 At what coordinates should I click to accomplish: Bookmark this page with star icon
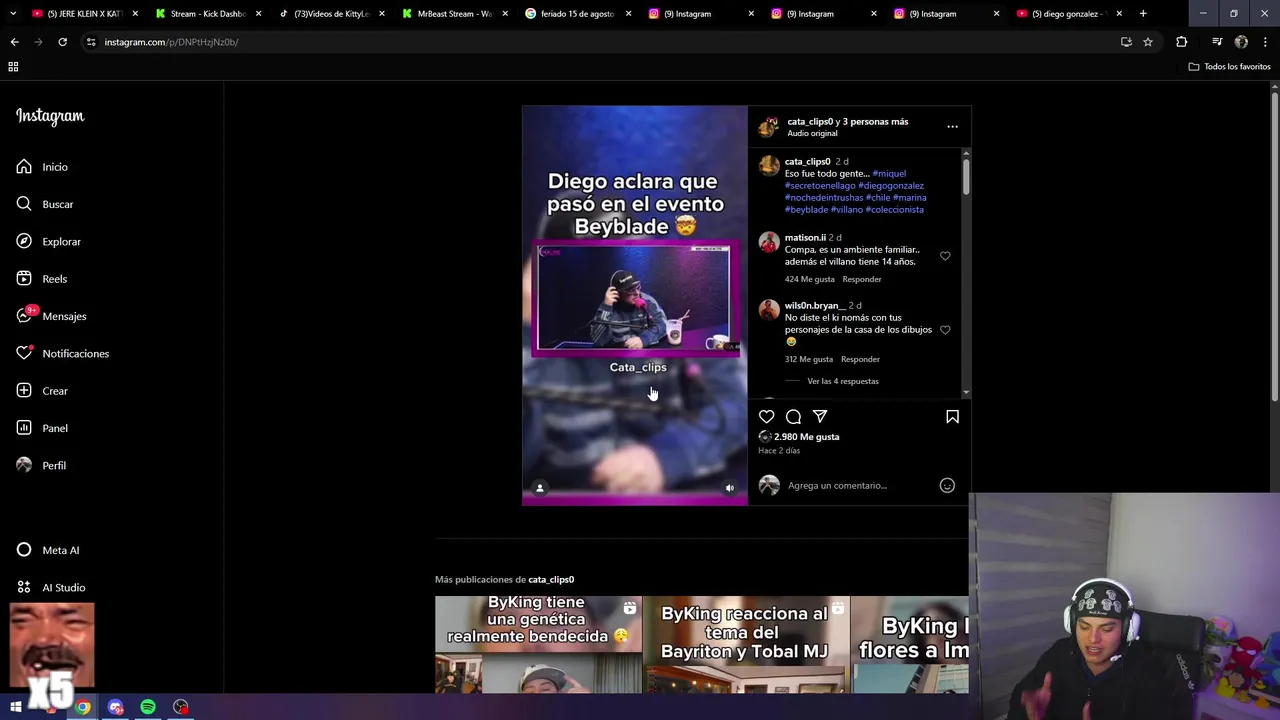click(1148, 42)
